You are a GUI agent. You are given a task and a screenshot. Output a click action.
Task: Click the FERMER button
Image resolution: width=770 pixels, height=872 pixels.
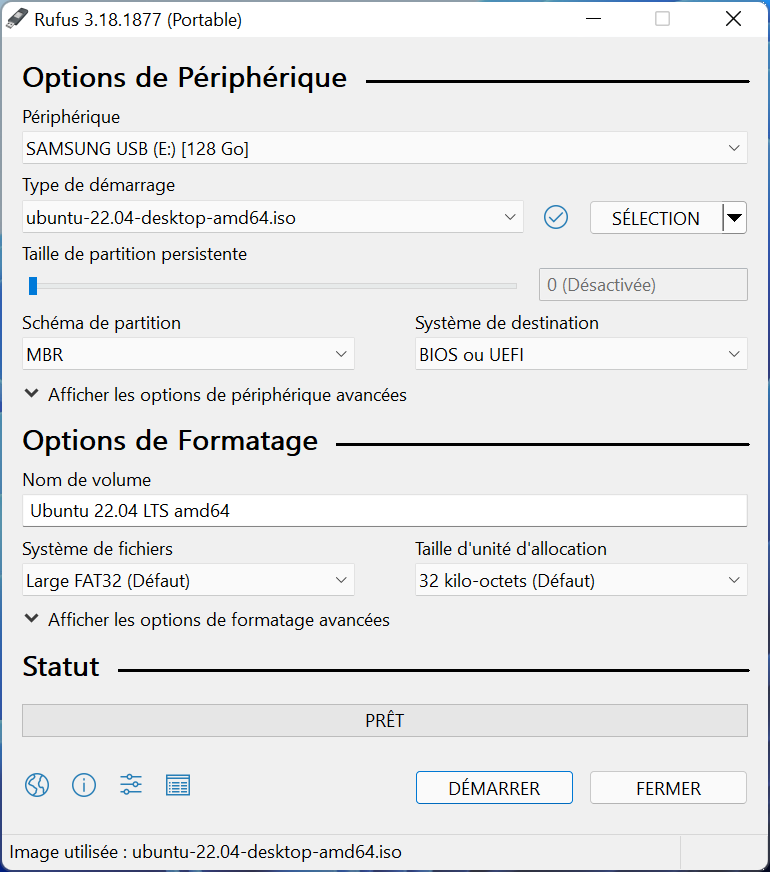[x=668, y=787]
